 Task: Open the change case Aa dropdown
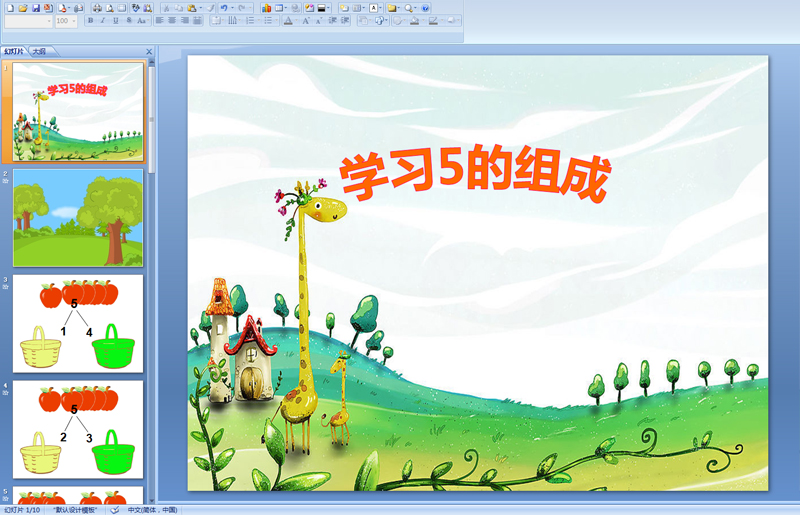[x=143, y=20]
